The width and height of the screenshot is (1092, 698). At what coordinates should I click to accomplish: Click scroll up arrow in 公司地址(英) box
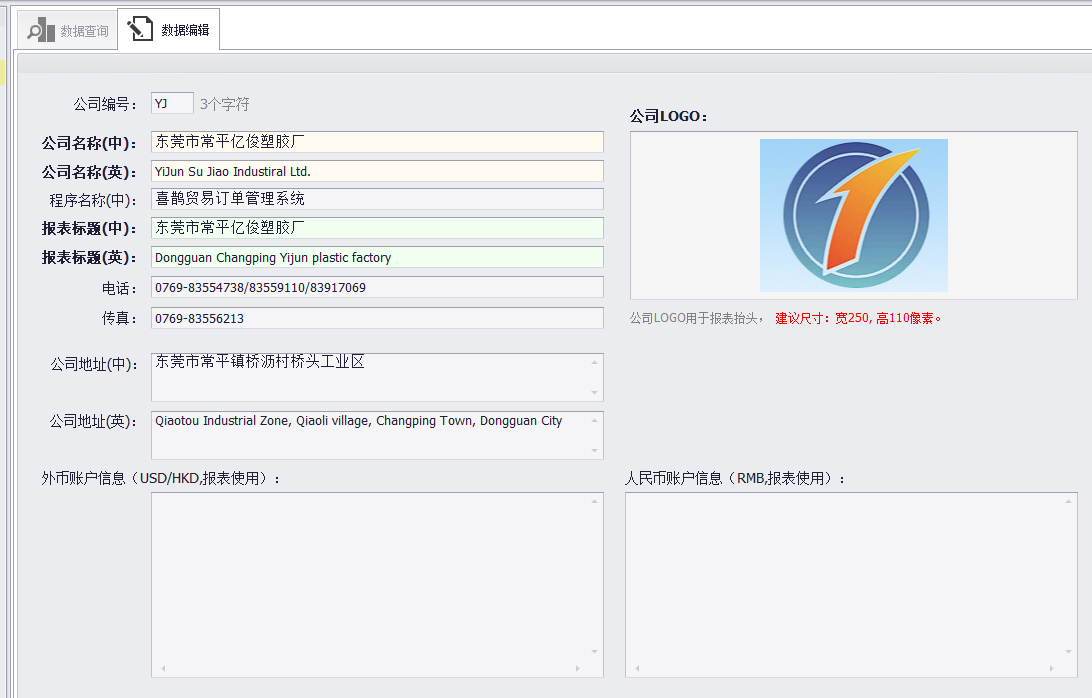point(594,420)
